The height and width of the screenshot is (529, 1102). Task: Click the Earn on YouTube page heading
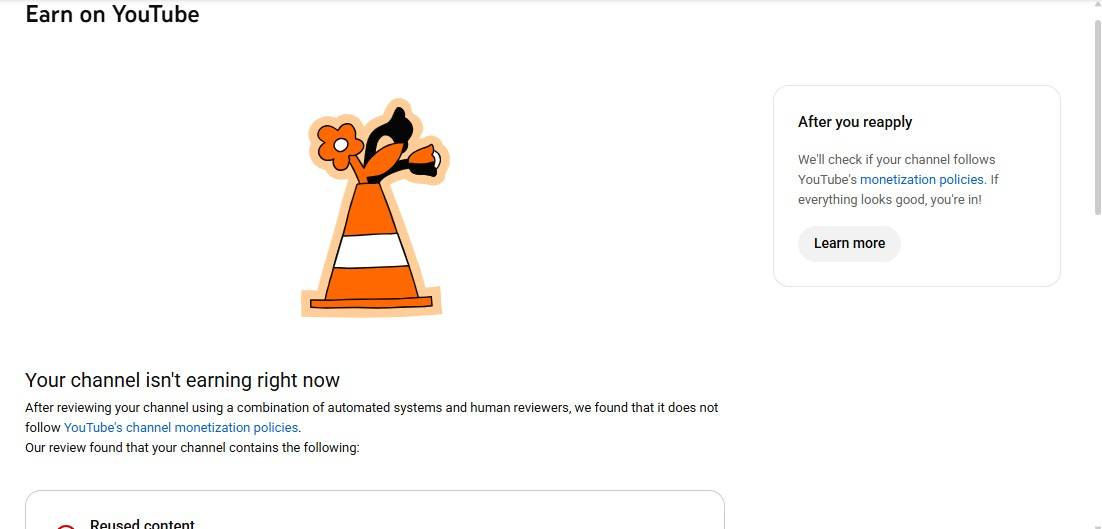[x=112, y=14]
